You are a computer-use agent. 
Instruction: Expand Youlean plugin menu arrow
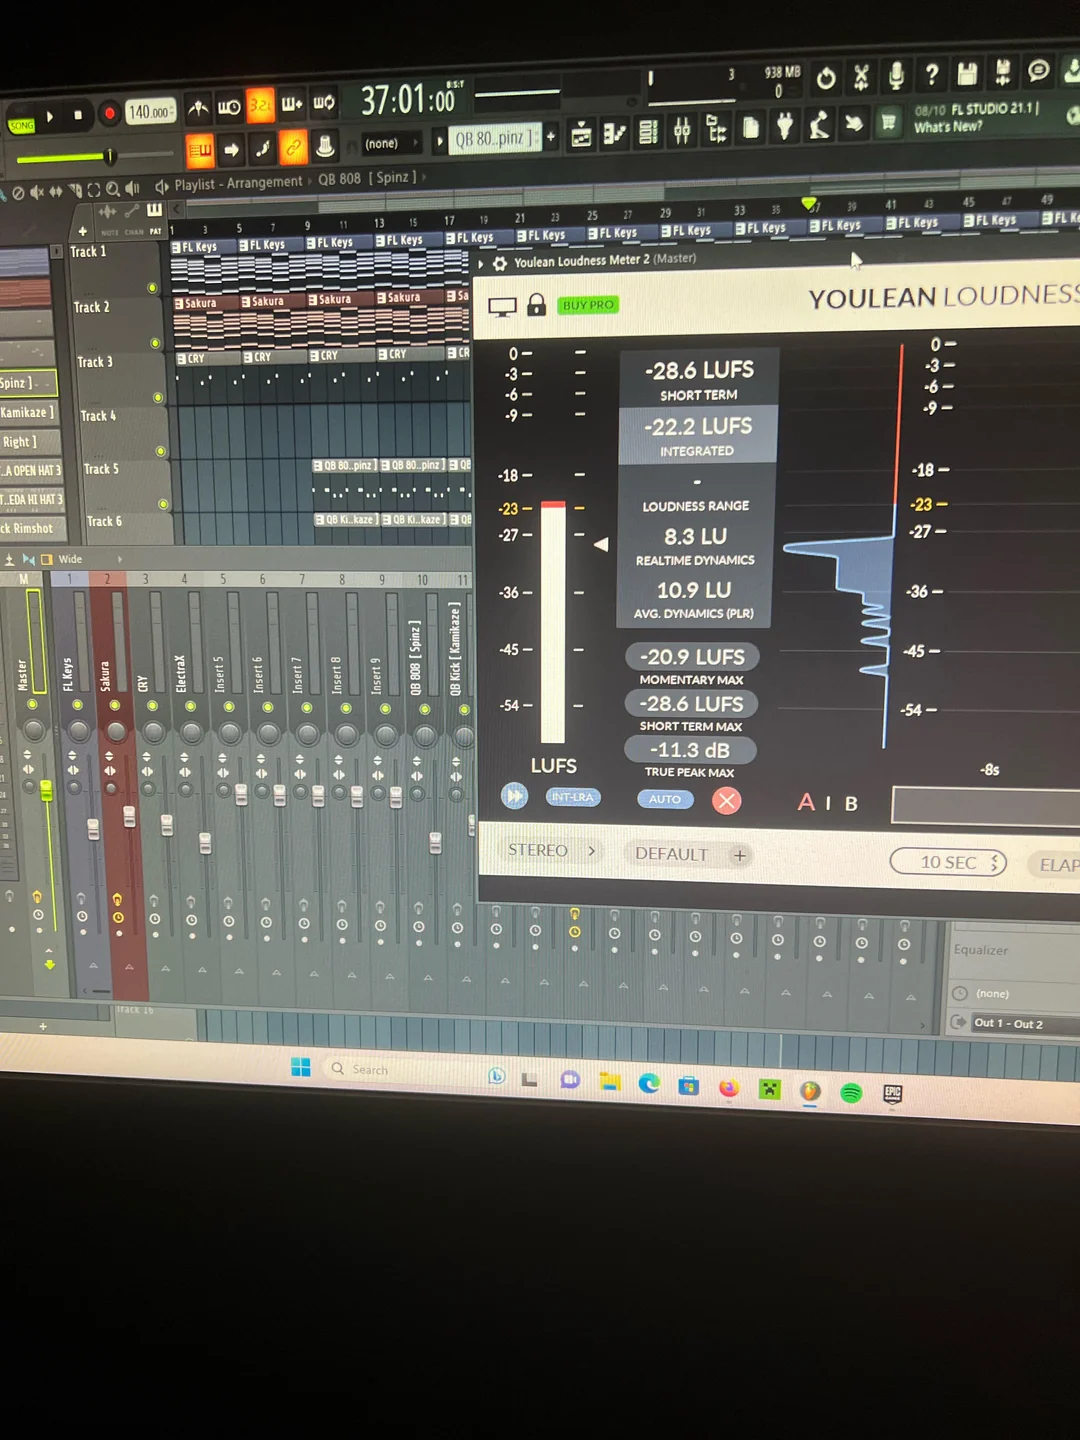tap(481, 265)
